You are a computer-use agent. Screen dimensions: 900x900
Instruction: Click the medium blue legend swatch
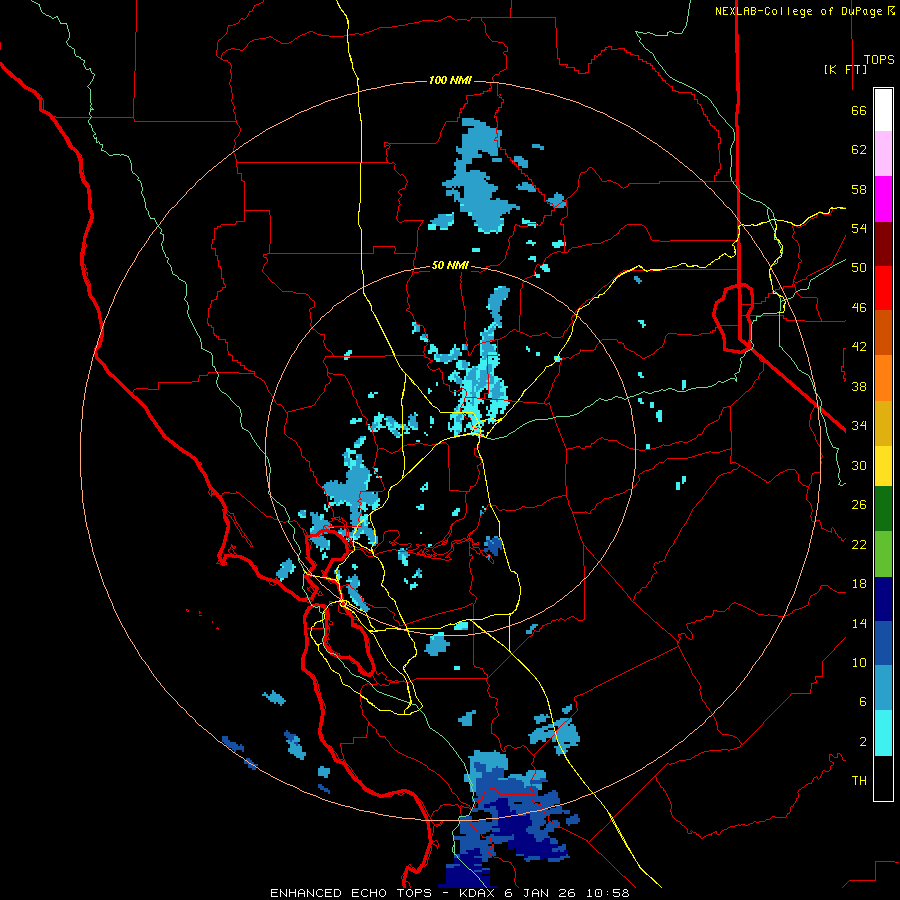click(883, 643)
